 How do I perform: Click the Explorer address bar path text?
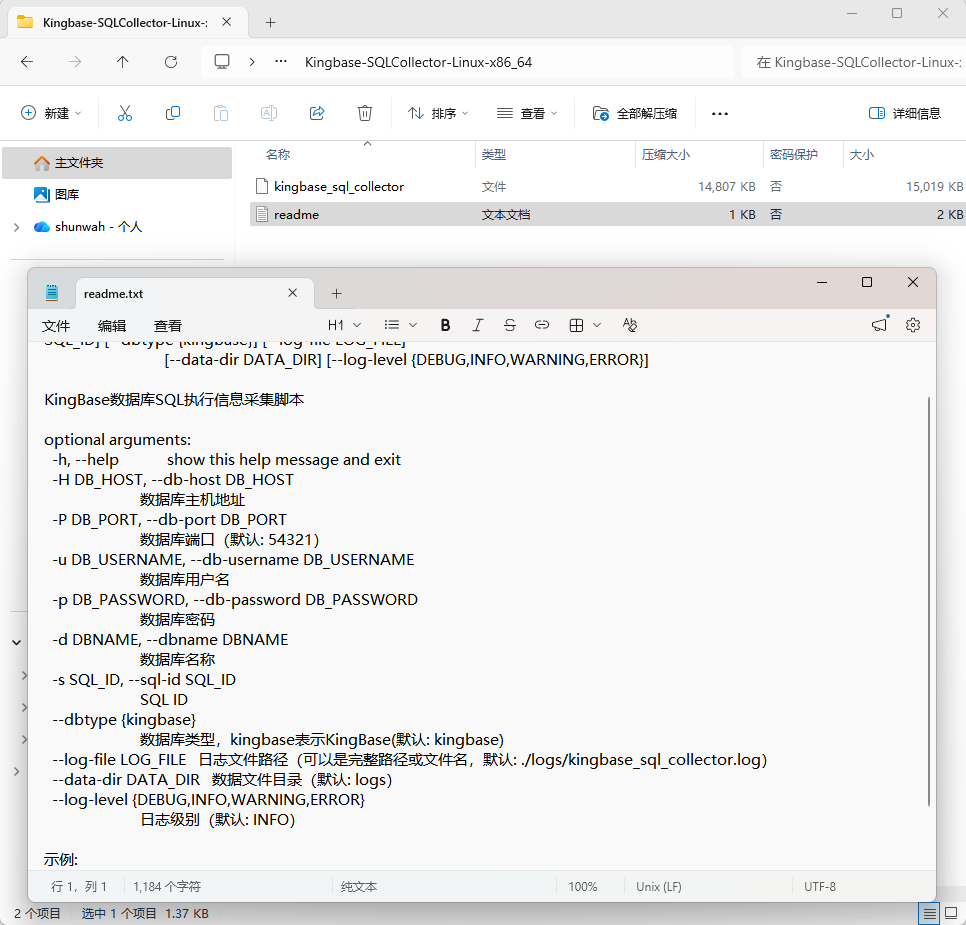(418, 62)
